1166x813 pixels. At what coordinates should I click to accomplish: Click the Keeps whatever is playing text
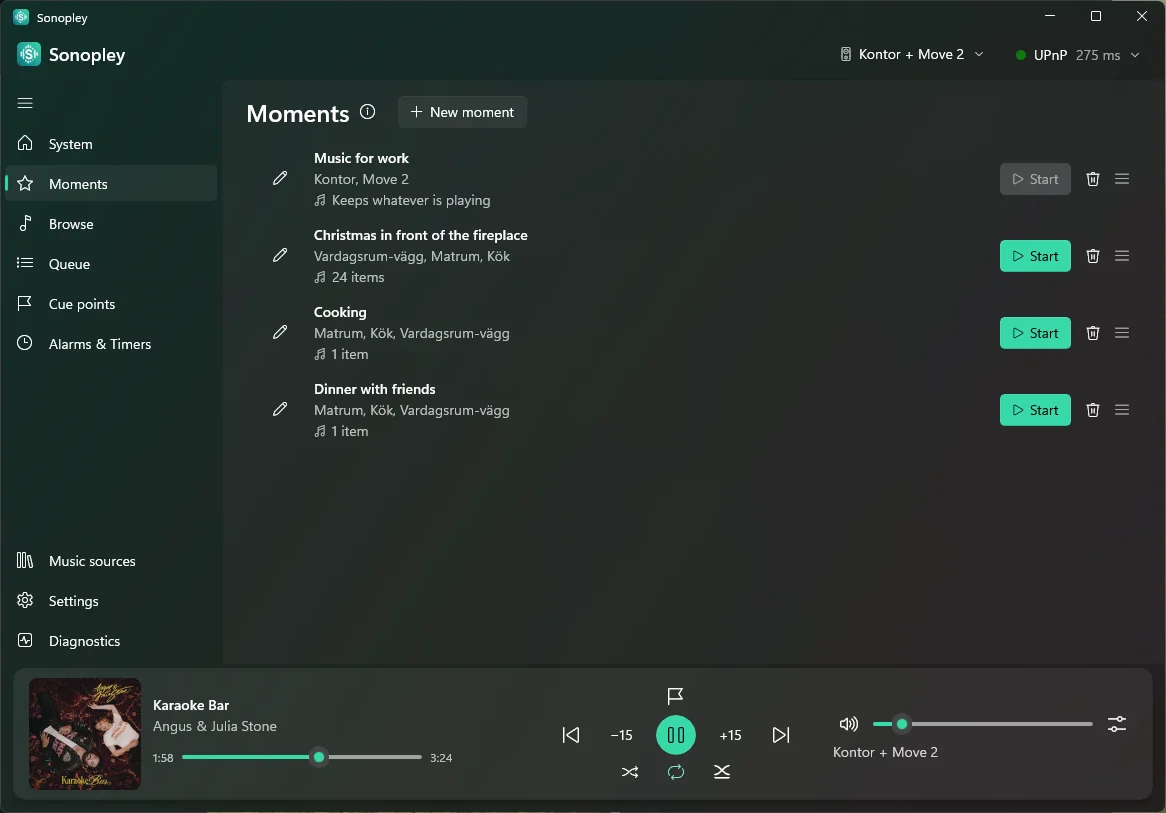(x=411, y=200)
